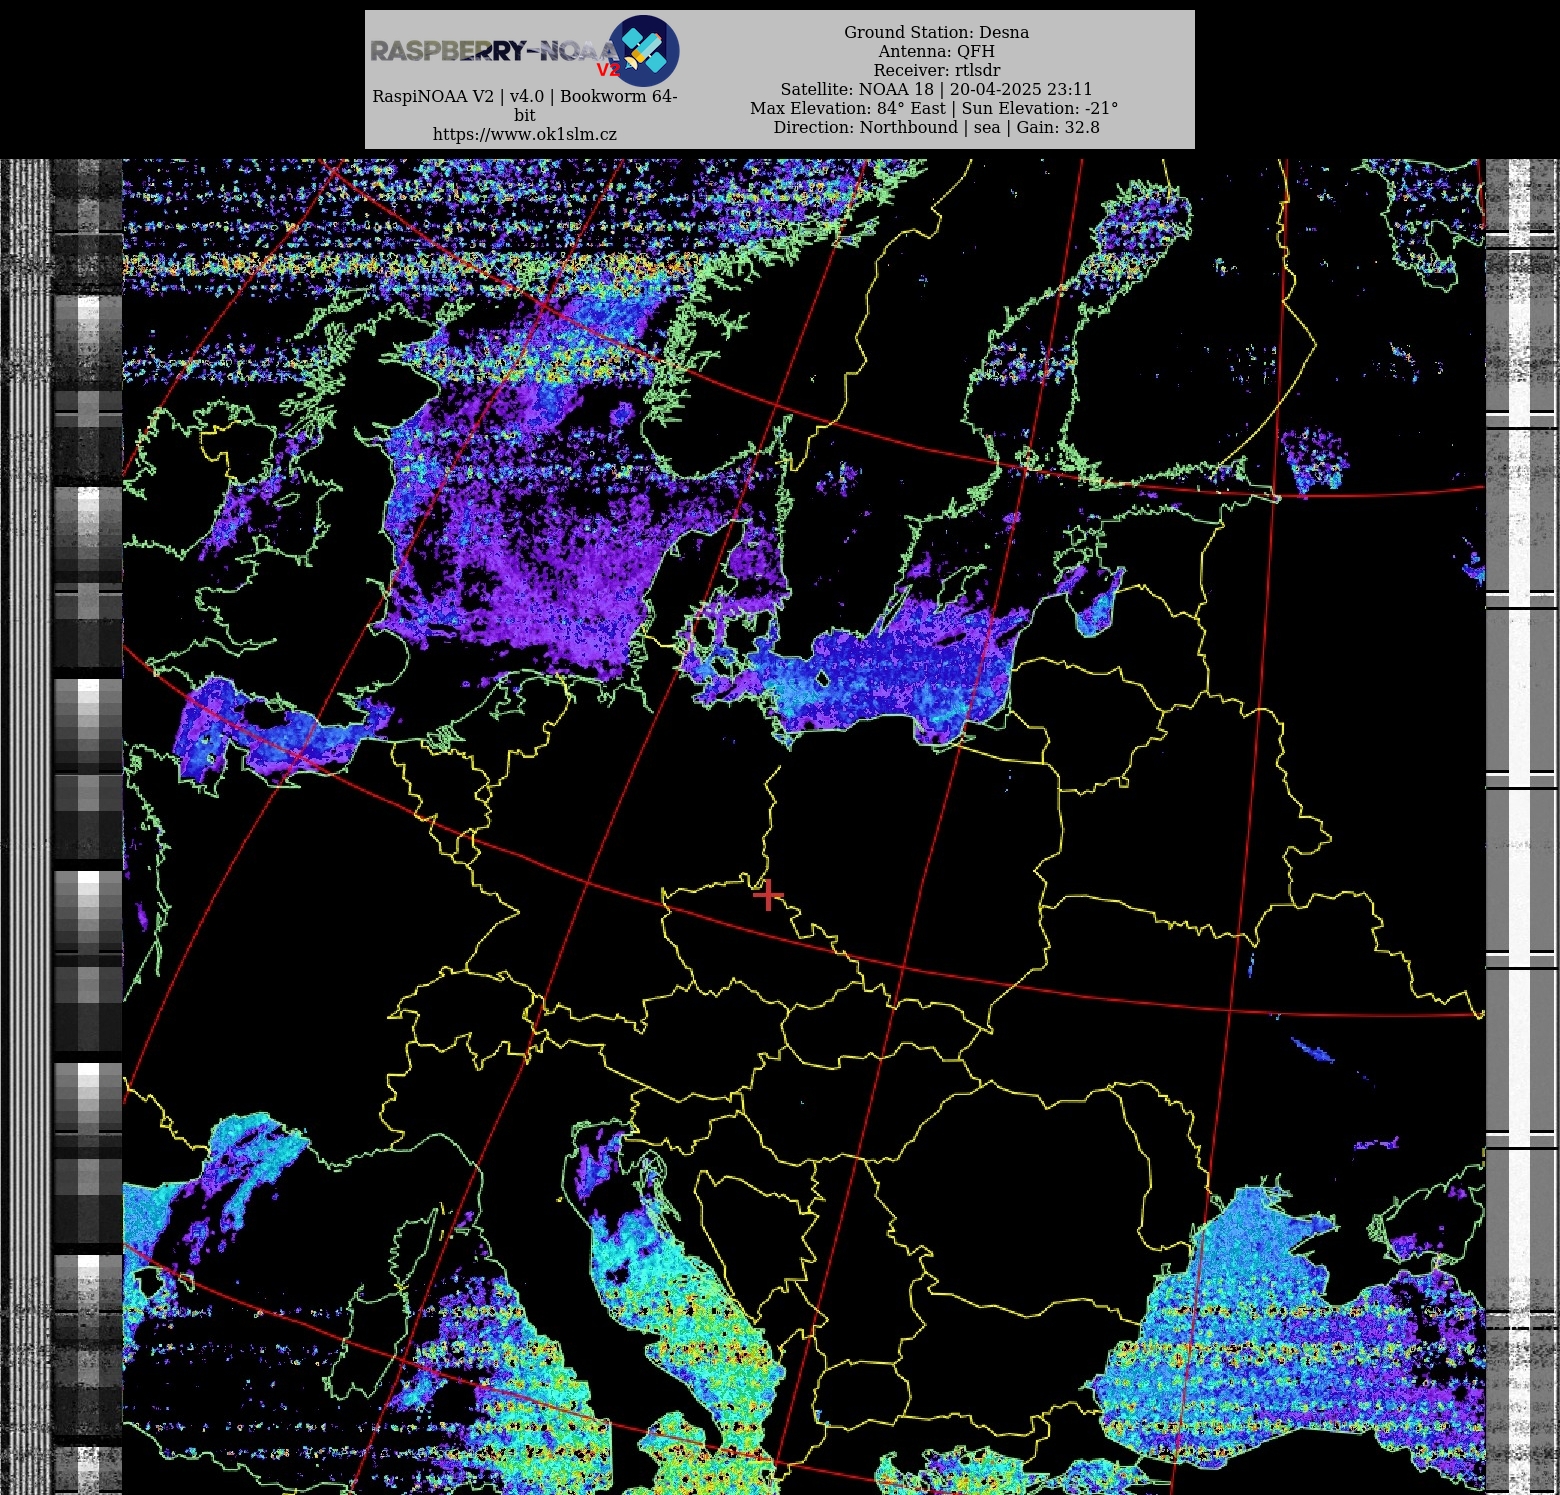The height and width of the screenshot is (1495, 1560).
Task: Select 'RaspiNOAA V2 | v4.0 | Bookworm 64-bit' text
Action: click(525, 105)
